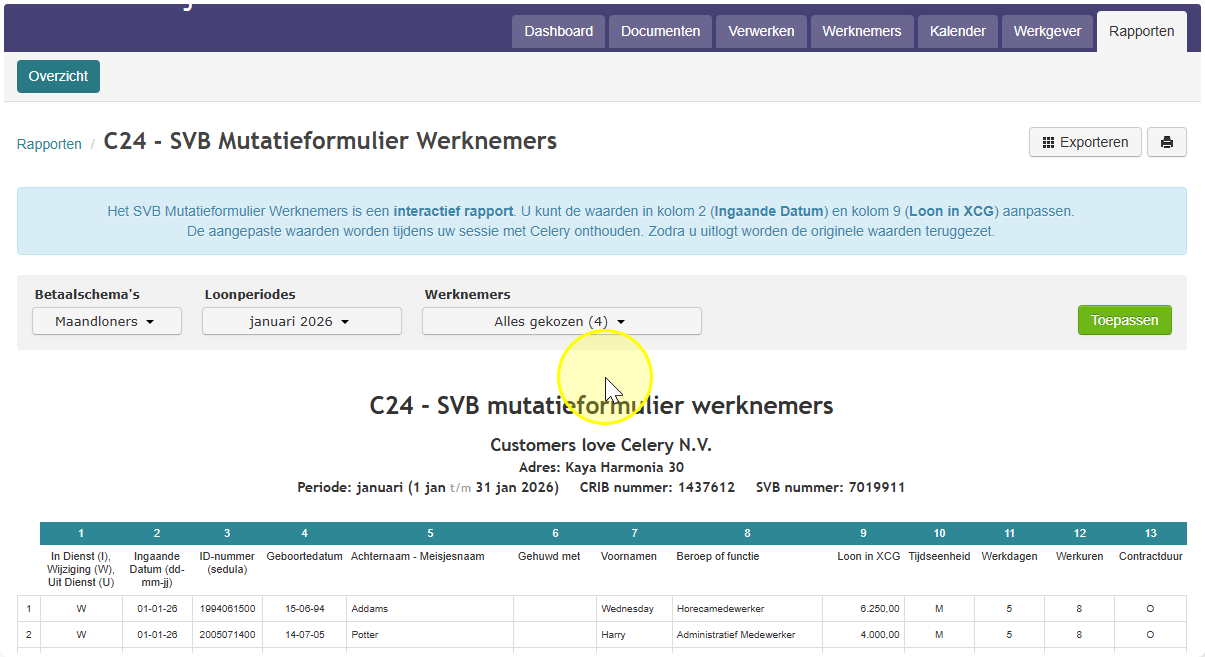Image resolution: width=1205 pixels, height=657 pixels.
Task: Select the Rapporten tab
Action: (x=1142, y=31)
